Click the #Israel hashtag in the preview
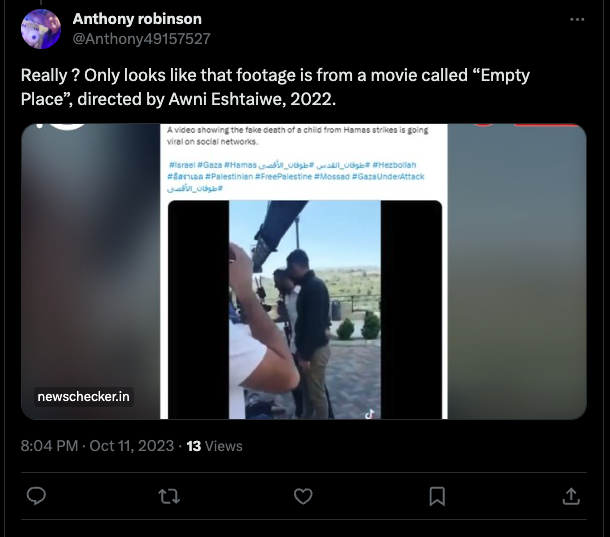The image size is (610, 537). pyautogui.click(x=181, y=164)
